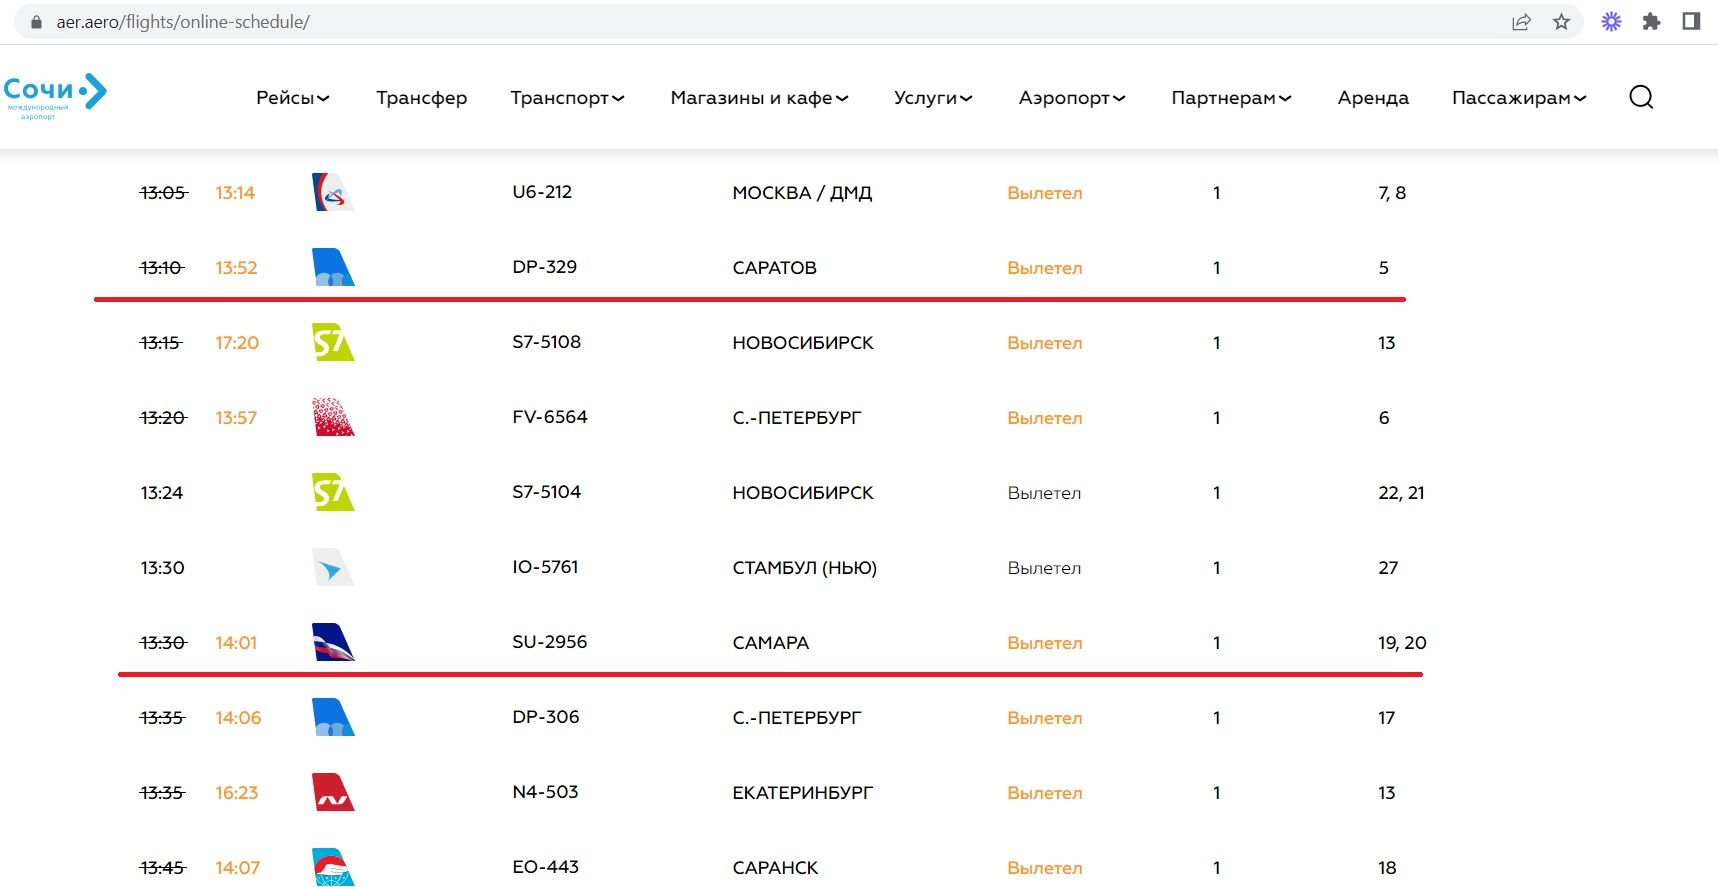This screenshot has width=1718, height=887.
Task: Go to the Аренда page
Action: (x=1372, y=98)
